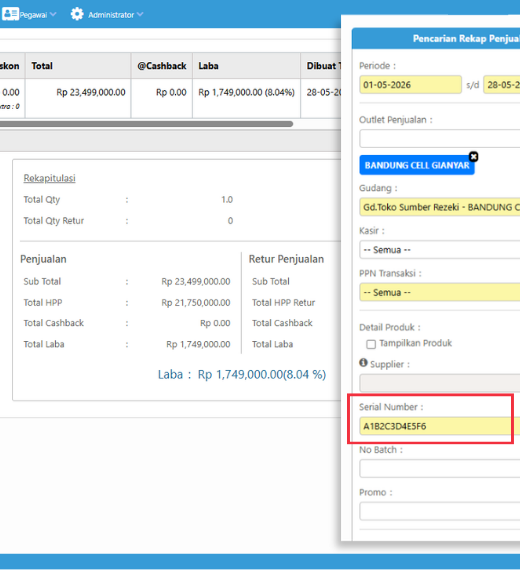Click the Serial Number field

click(440, 426)
